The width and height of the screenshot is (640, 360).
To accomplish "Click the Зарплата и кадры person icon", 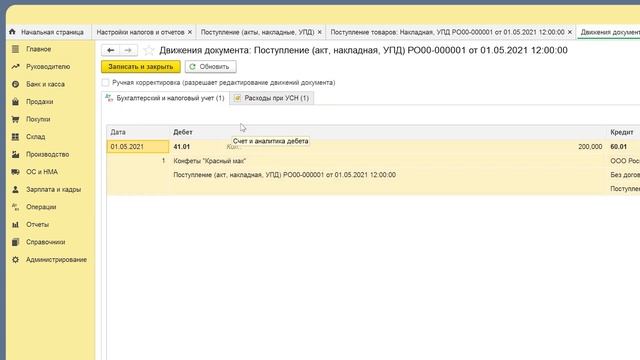I will click(16, 189).
